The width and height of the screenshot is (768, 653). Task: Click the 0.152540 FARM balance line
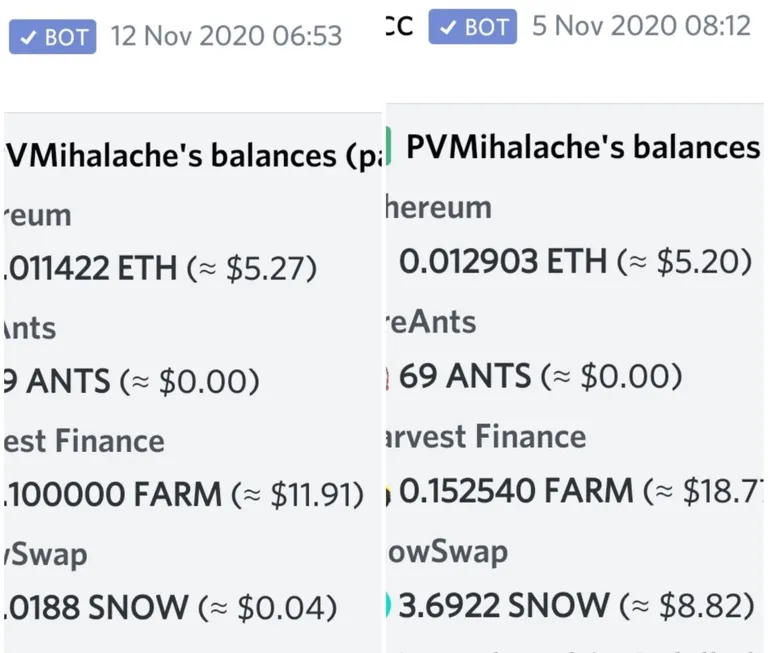click(581, 491)
